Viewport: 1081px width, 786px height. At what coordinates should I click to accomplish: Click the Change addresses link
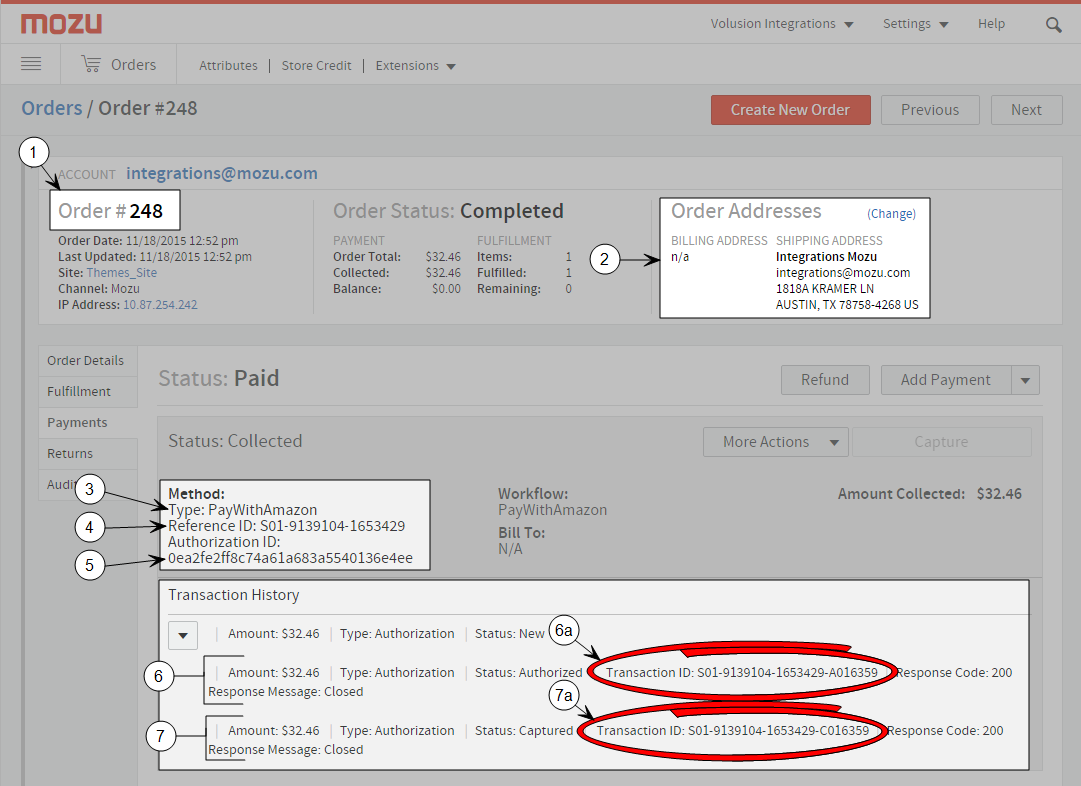pyautogui.click(x=891, y=214)
